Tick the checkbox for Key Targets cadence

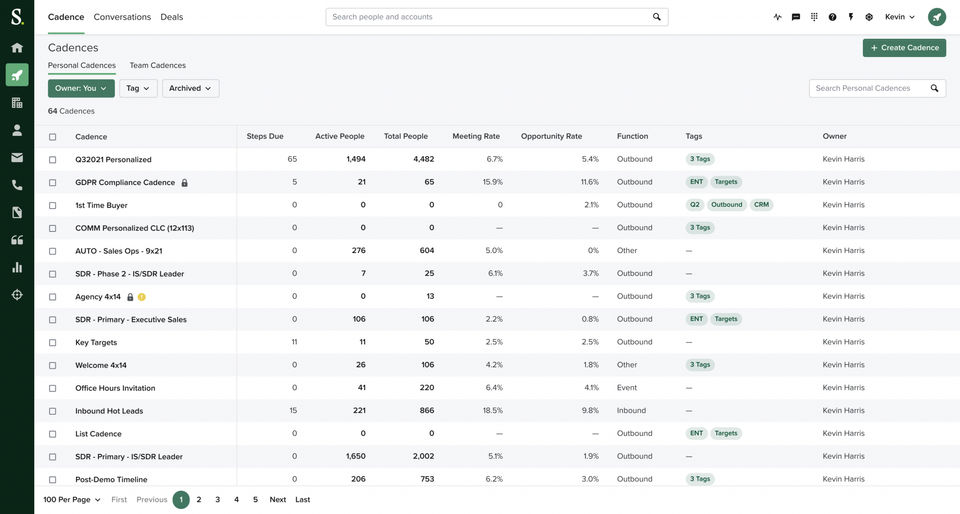pyautogui.click(x=53, y=343)
